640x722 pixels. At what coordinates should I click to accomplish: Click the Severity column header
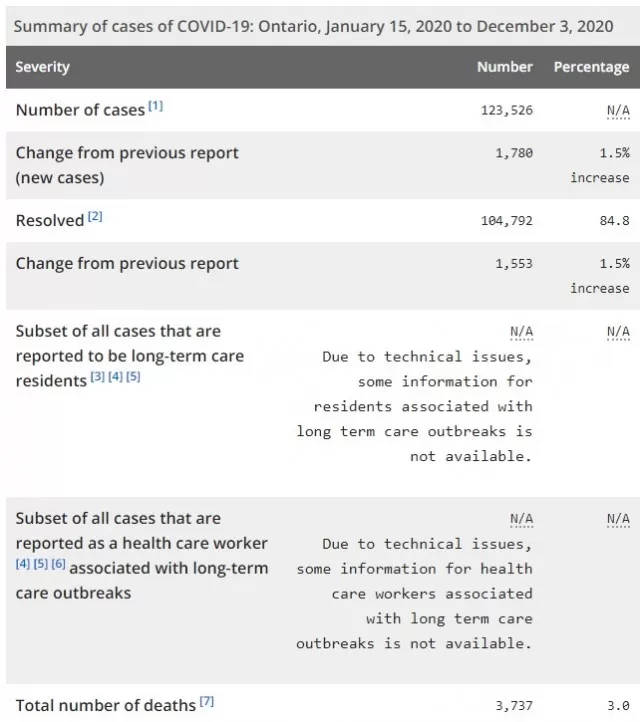point(42,67)
